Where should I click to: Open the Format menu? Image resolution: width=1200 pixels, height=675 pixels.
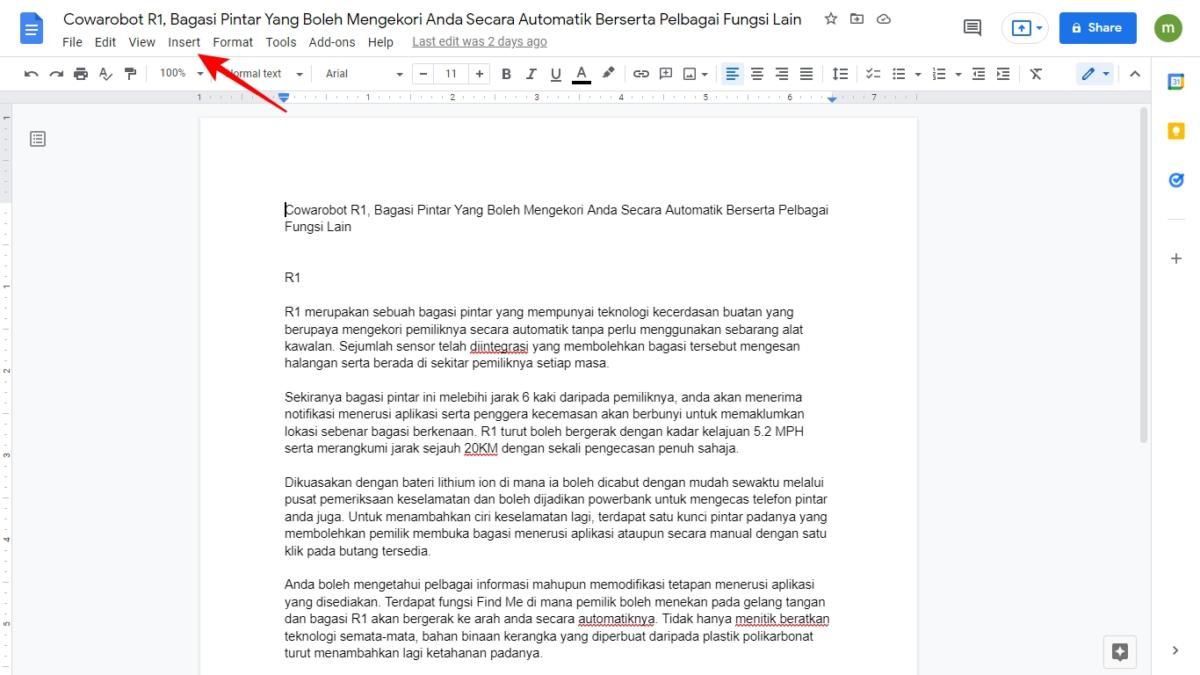click(x=233, y=42)
